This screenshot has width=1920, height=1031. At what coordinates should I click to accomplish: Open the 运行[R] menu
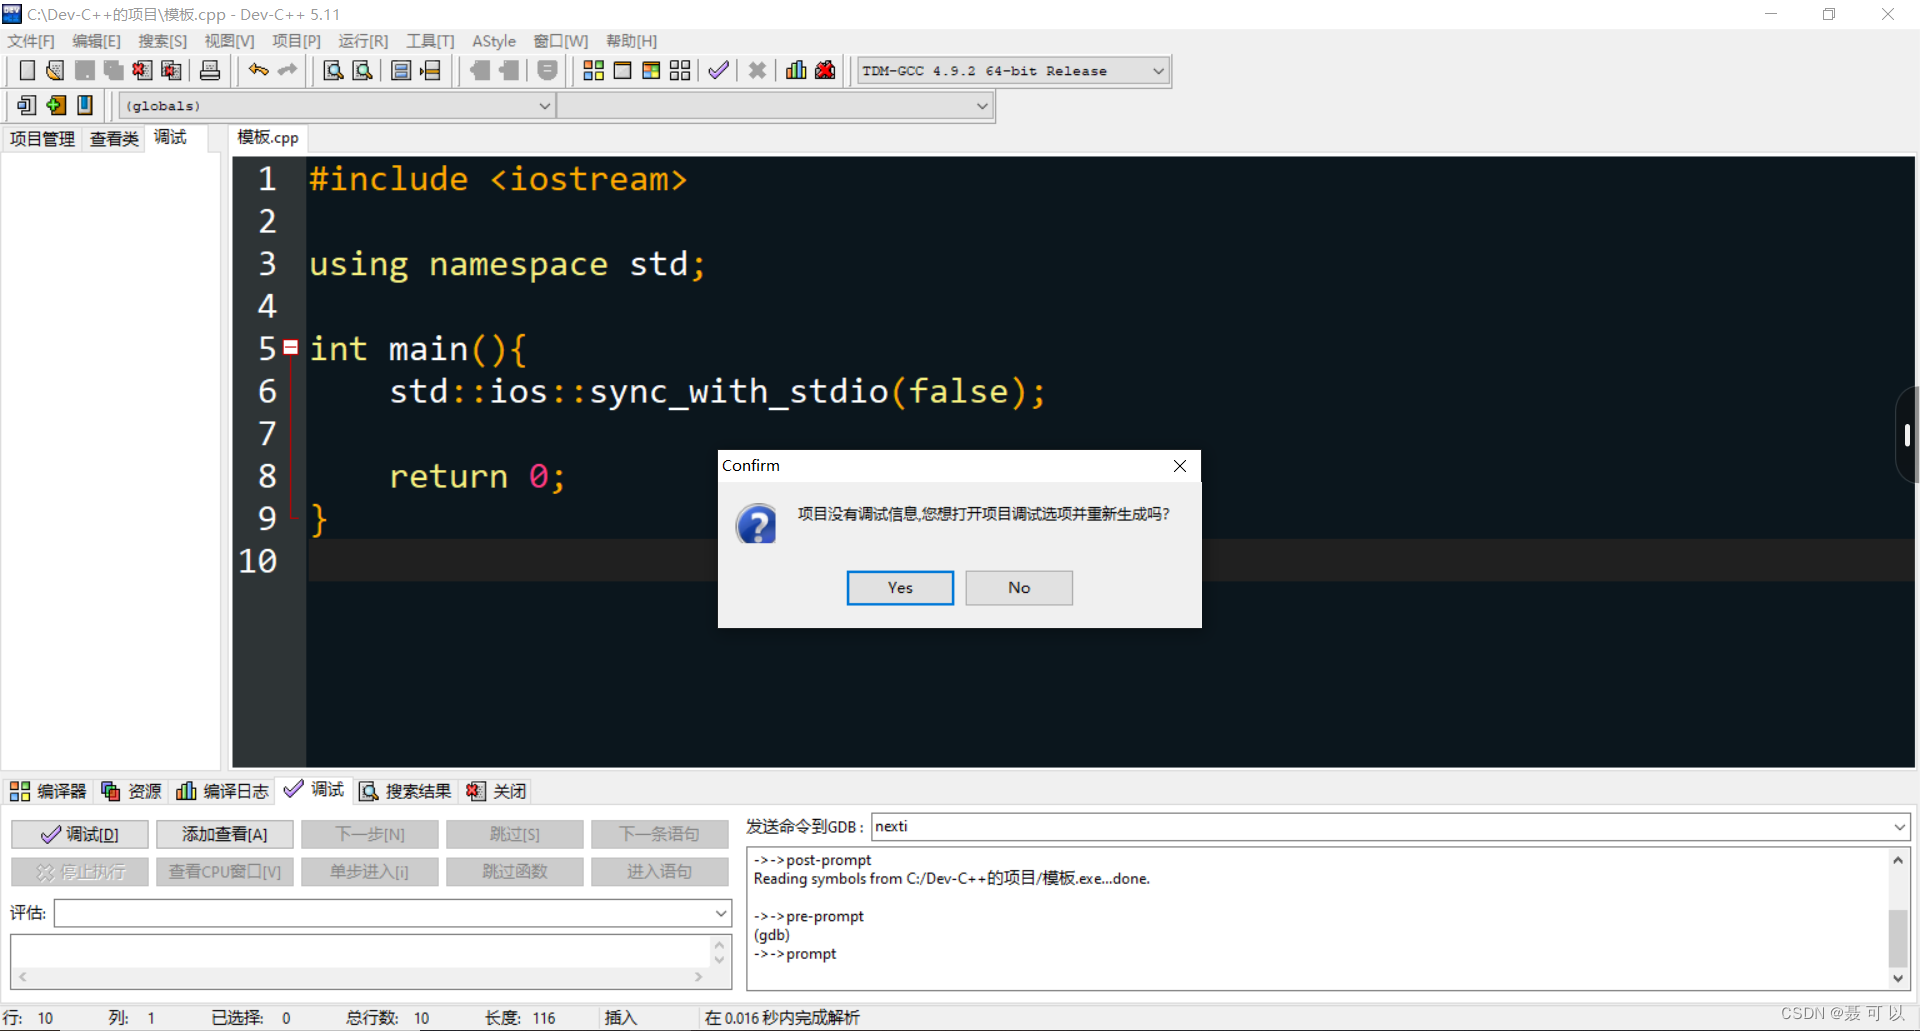pyautogui.click(x=362, y=41)
